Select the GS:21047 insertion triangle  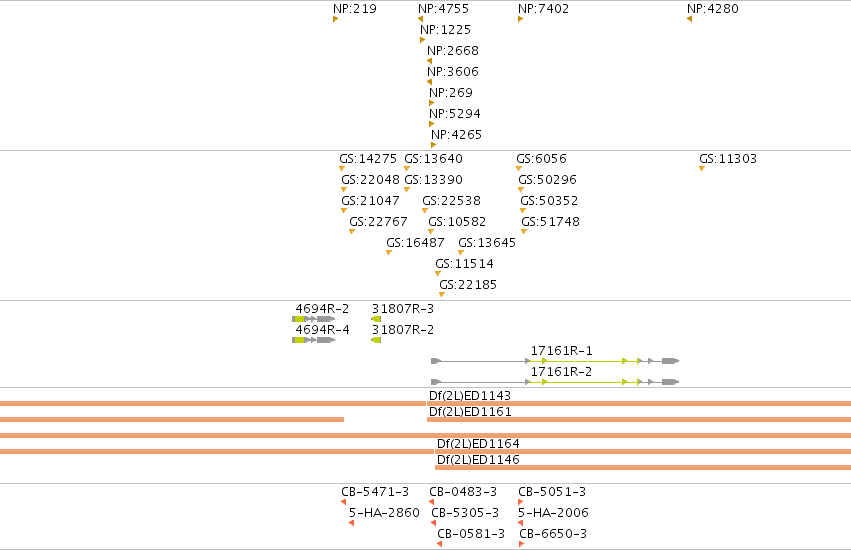click(x=344, y=211)
